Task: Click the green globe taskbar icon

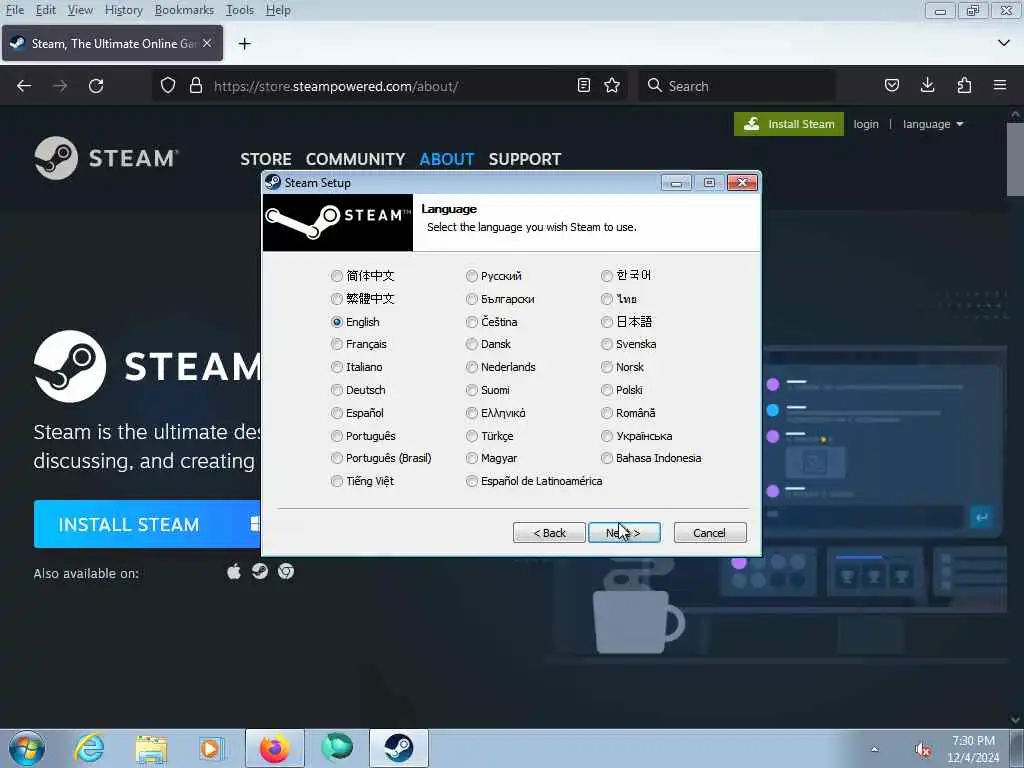Action: coord(337,748)
